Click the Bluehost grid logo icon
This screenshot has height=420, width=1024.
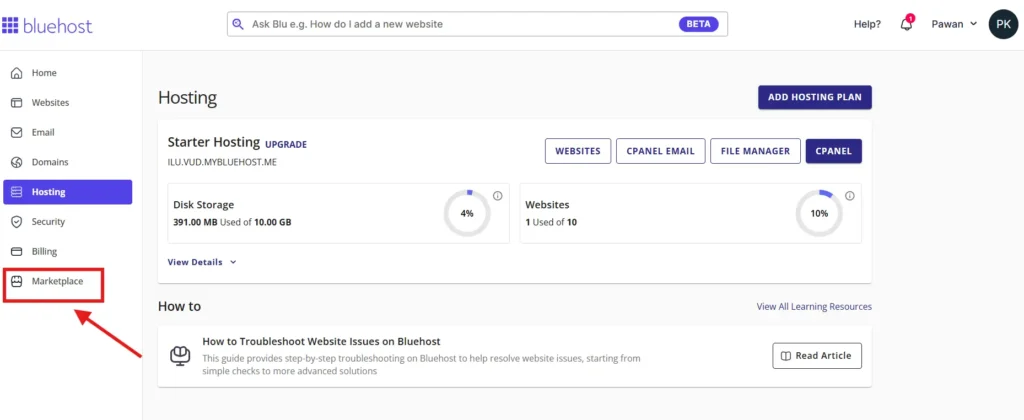click(x=9, y=25)
